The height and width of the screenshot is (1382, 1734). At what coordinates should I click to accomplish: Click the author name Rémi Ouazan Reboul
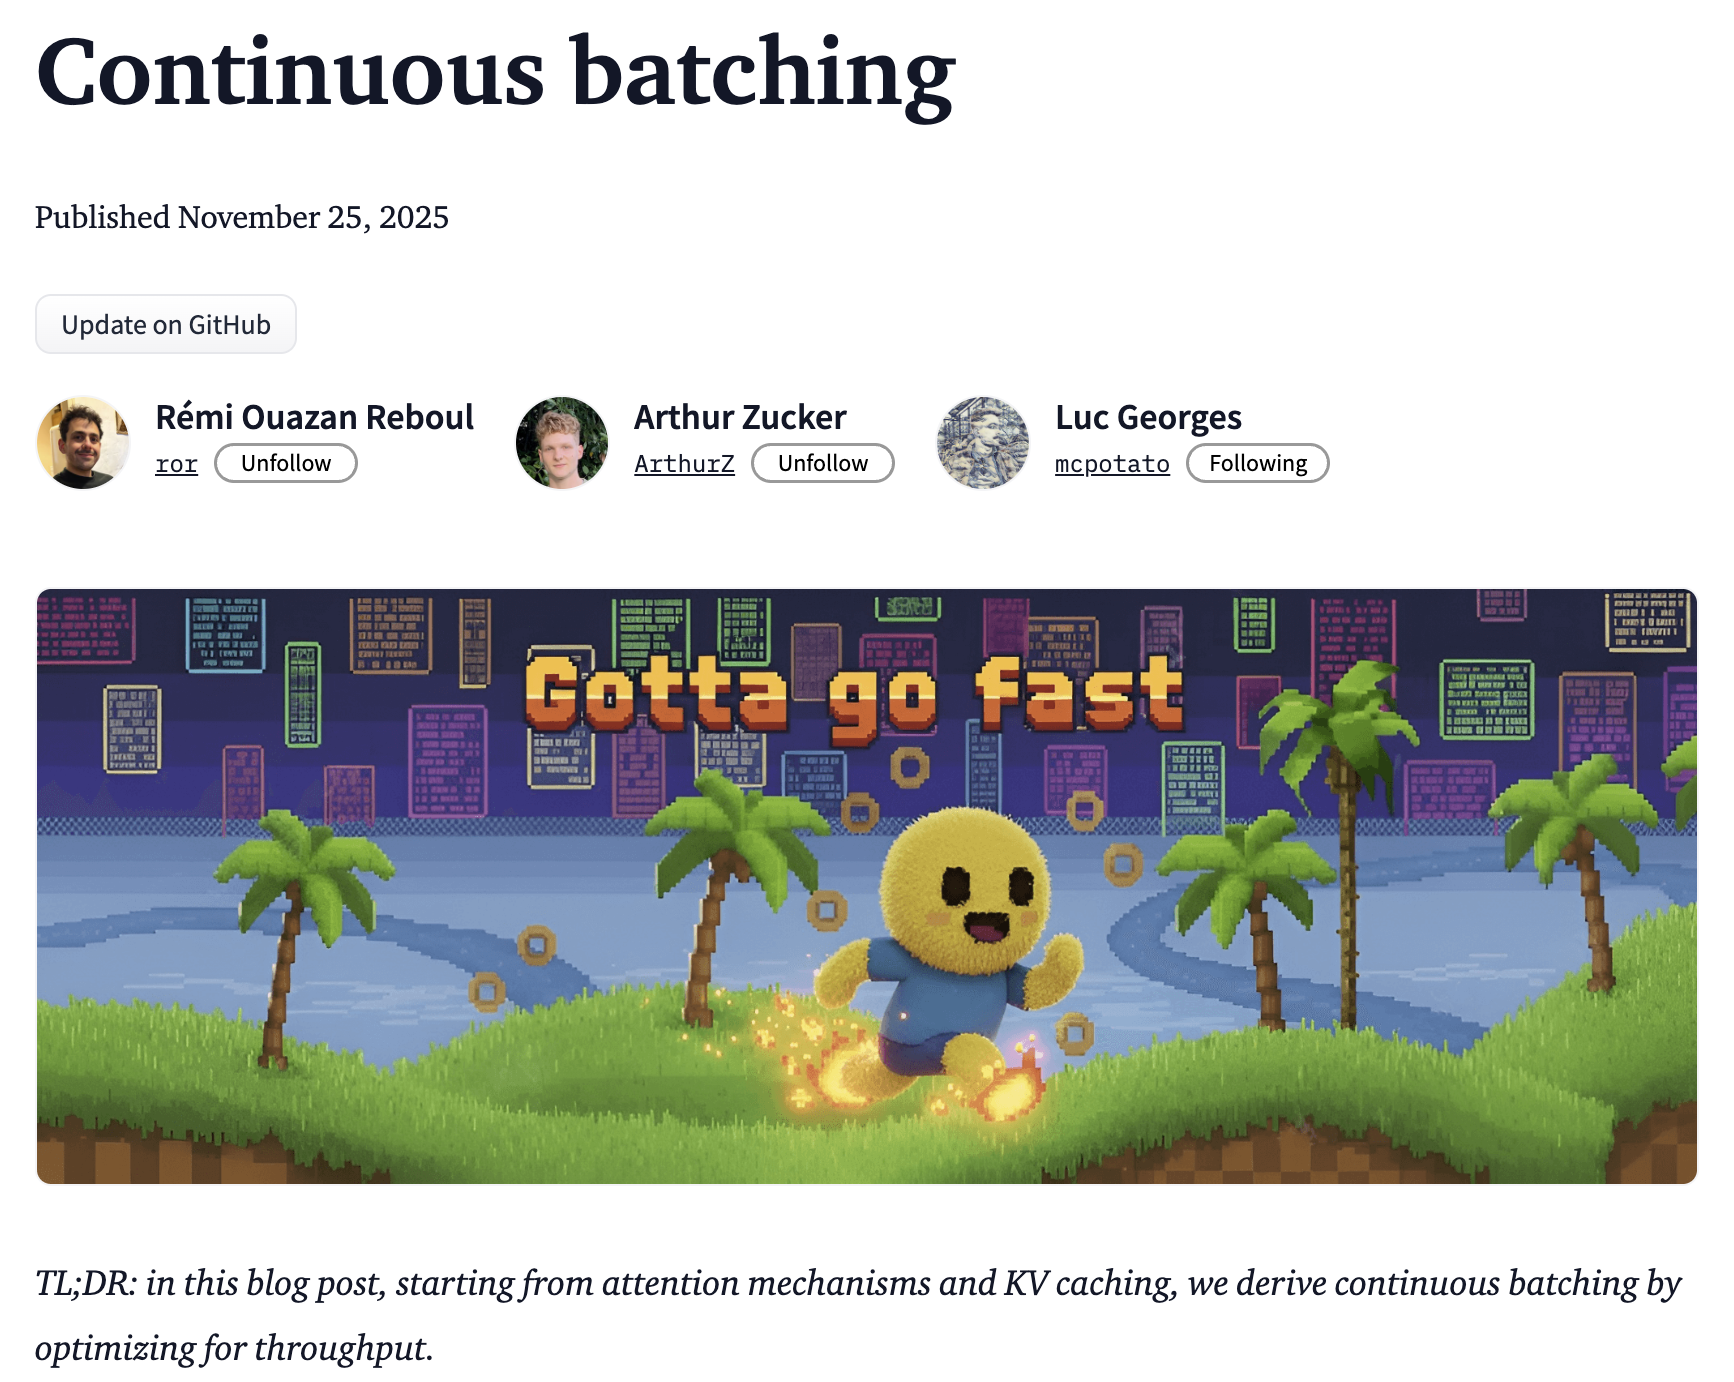tap(314, 417)
